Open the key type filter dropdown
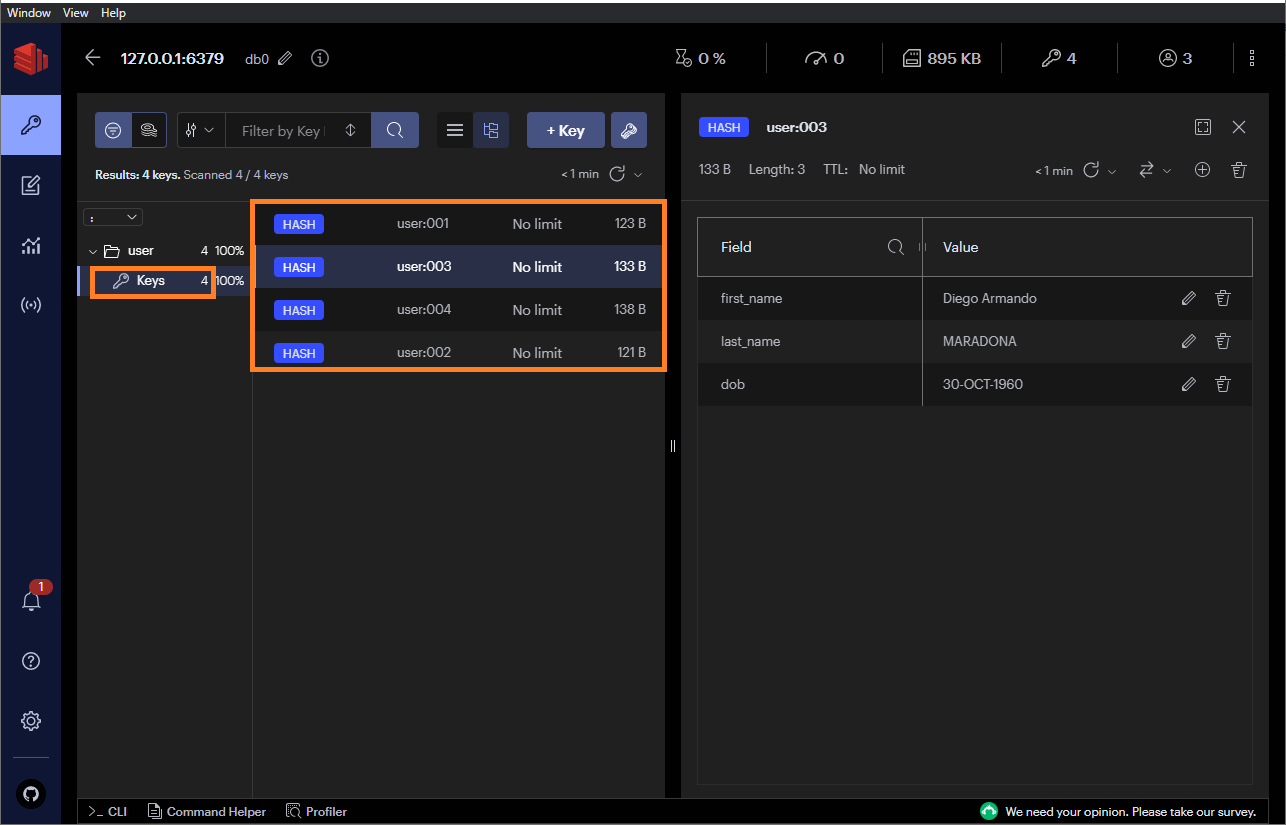This screenshot has height=825, width=1286. (200, 130)
